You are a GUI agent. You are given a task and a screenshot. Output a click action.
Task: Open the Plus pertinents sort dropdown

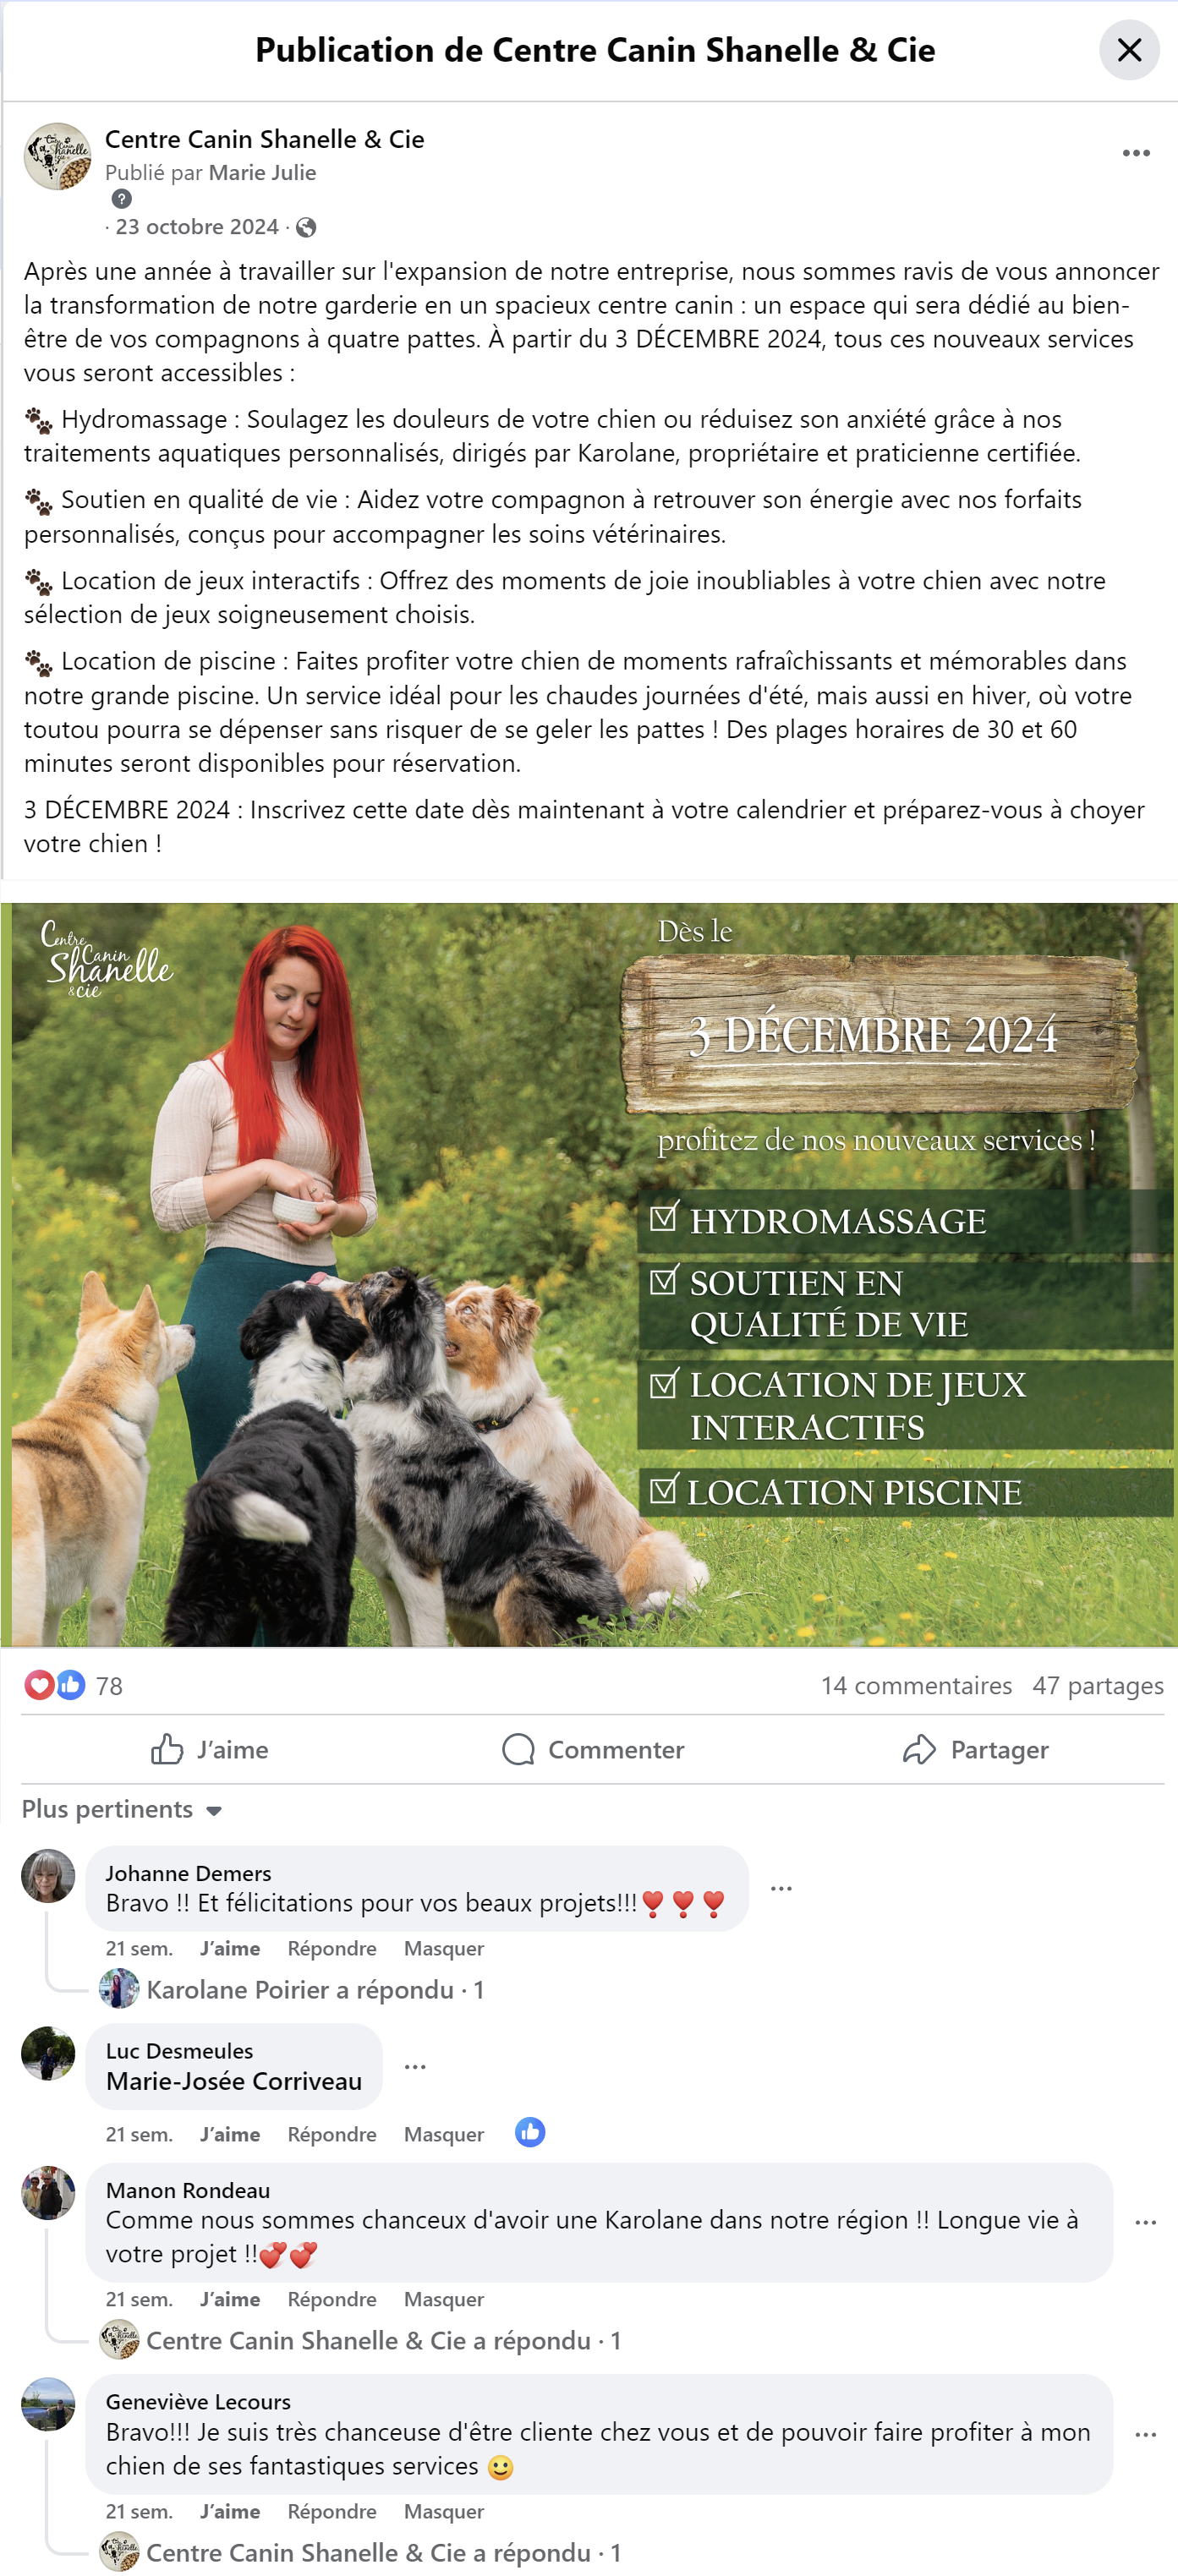[121, 1809]
